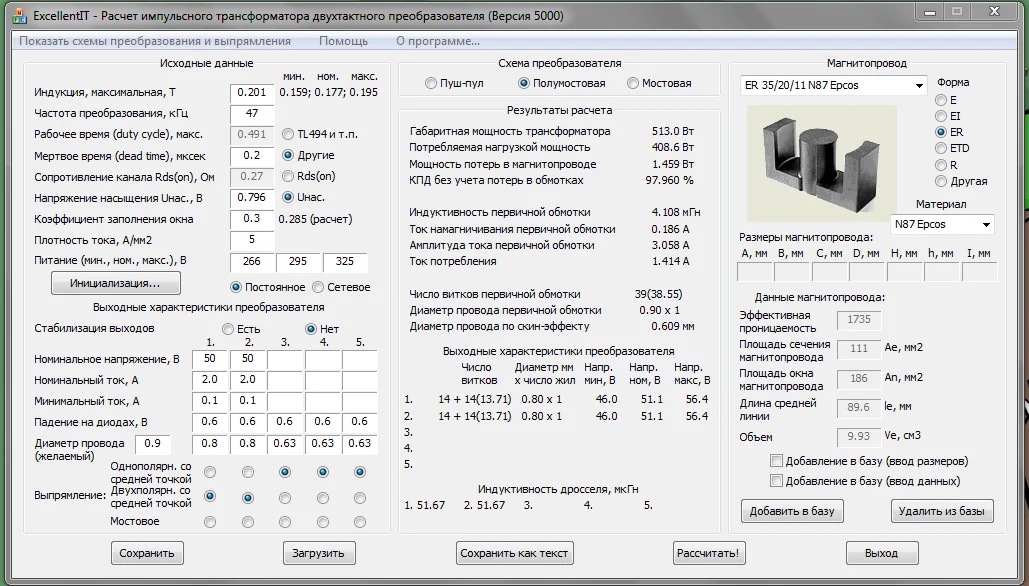Enable Добавление в базу (ввод размеров) checkbox
The height and width of the screenshot is (586, 1029).
(777, 461)
